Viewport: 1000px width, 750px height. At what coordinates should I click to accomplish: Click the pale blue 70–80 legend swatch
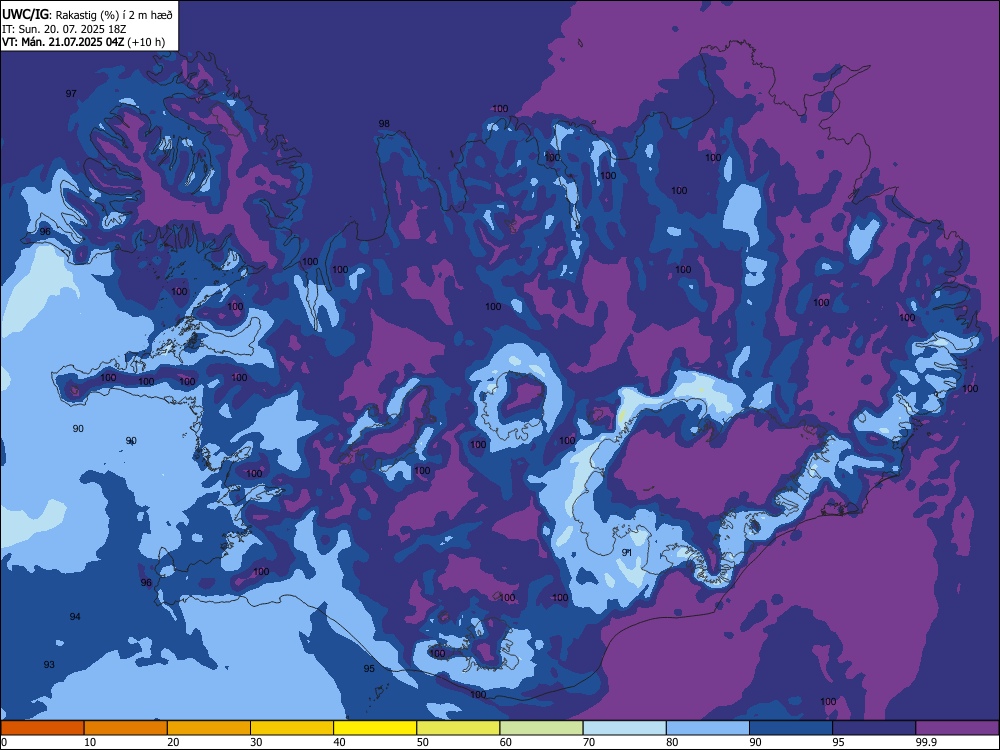pyautogui.click(x=625, y=728)
